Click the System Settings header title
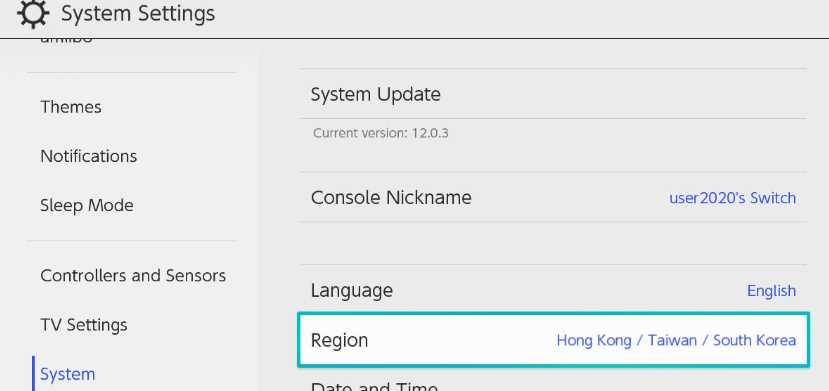 coord(138,14)
